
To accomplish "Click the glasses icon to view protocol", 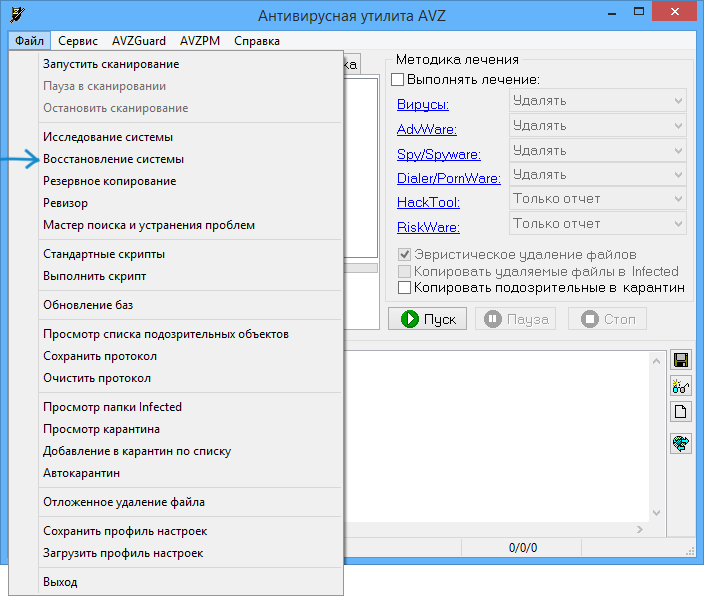I will point(681,386).
